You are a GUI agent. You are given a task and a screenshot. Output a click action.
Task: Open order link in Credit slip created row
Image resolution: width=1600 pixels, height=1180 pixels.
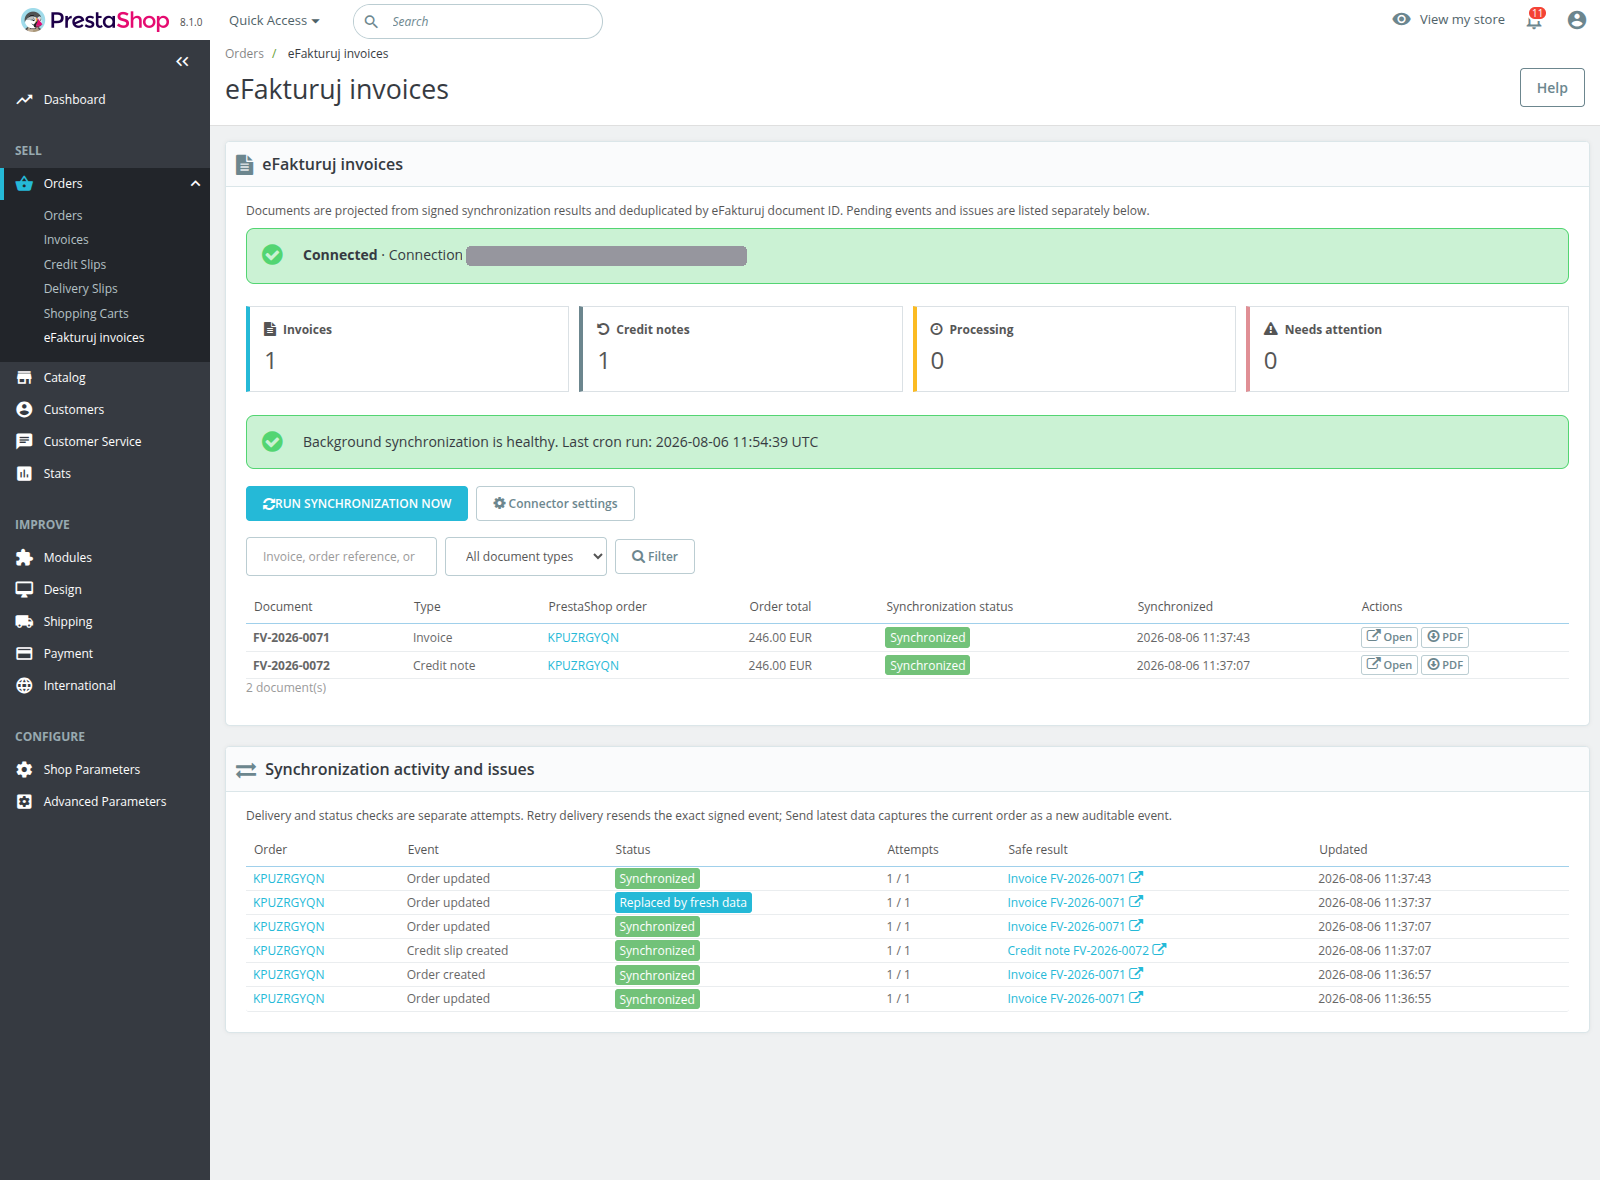tap(289, 951)
